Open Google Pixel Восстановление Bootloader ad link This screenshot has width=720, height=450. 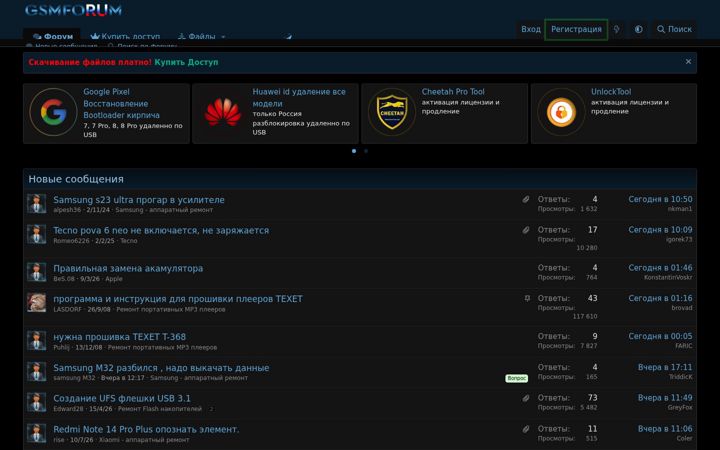(121, 103)
